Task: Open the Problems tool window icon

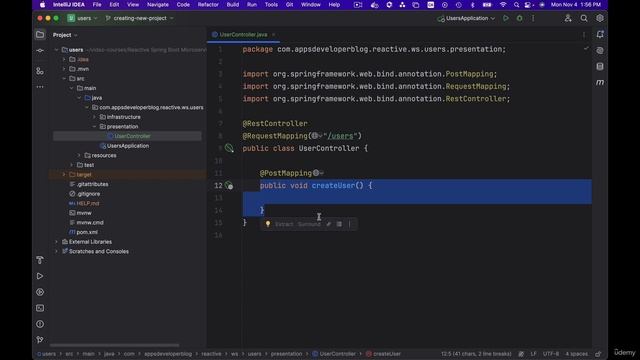Action: [40, 324]
